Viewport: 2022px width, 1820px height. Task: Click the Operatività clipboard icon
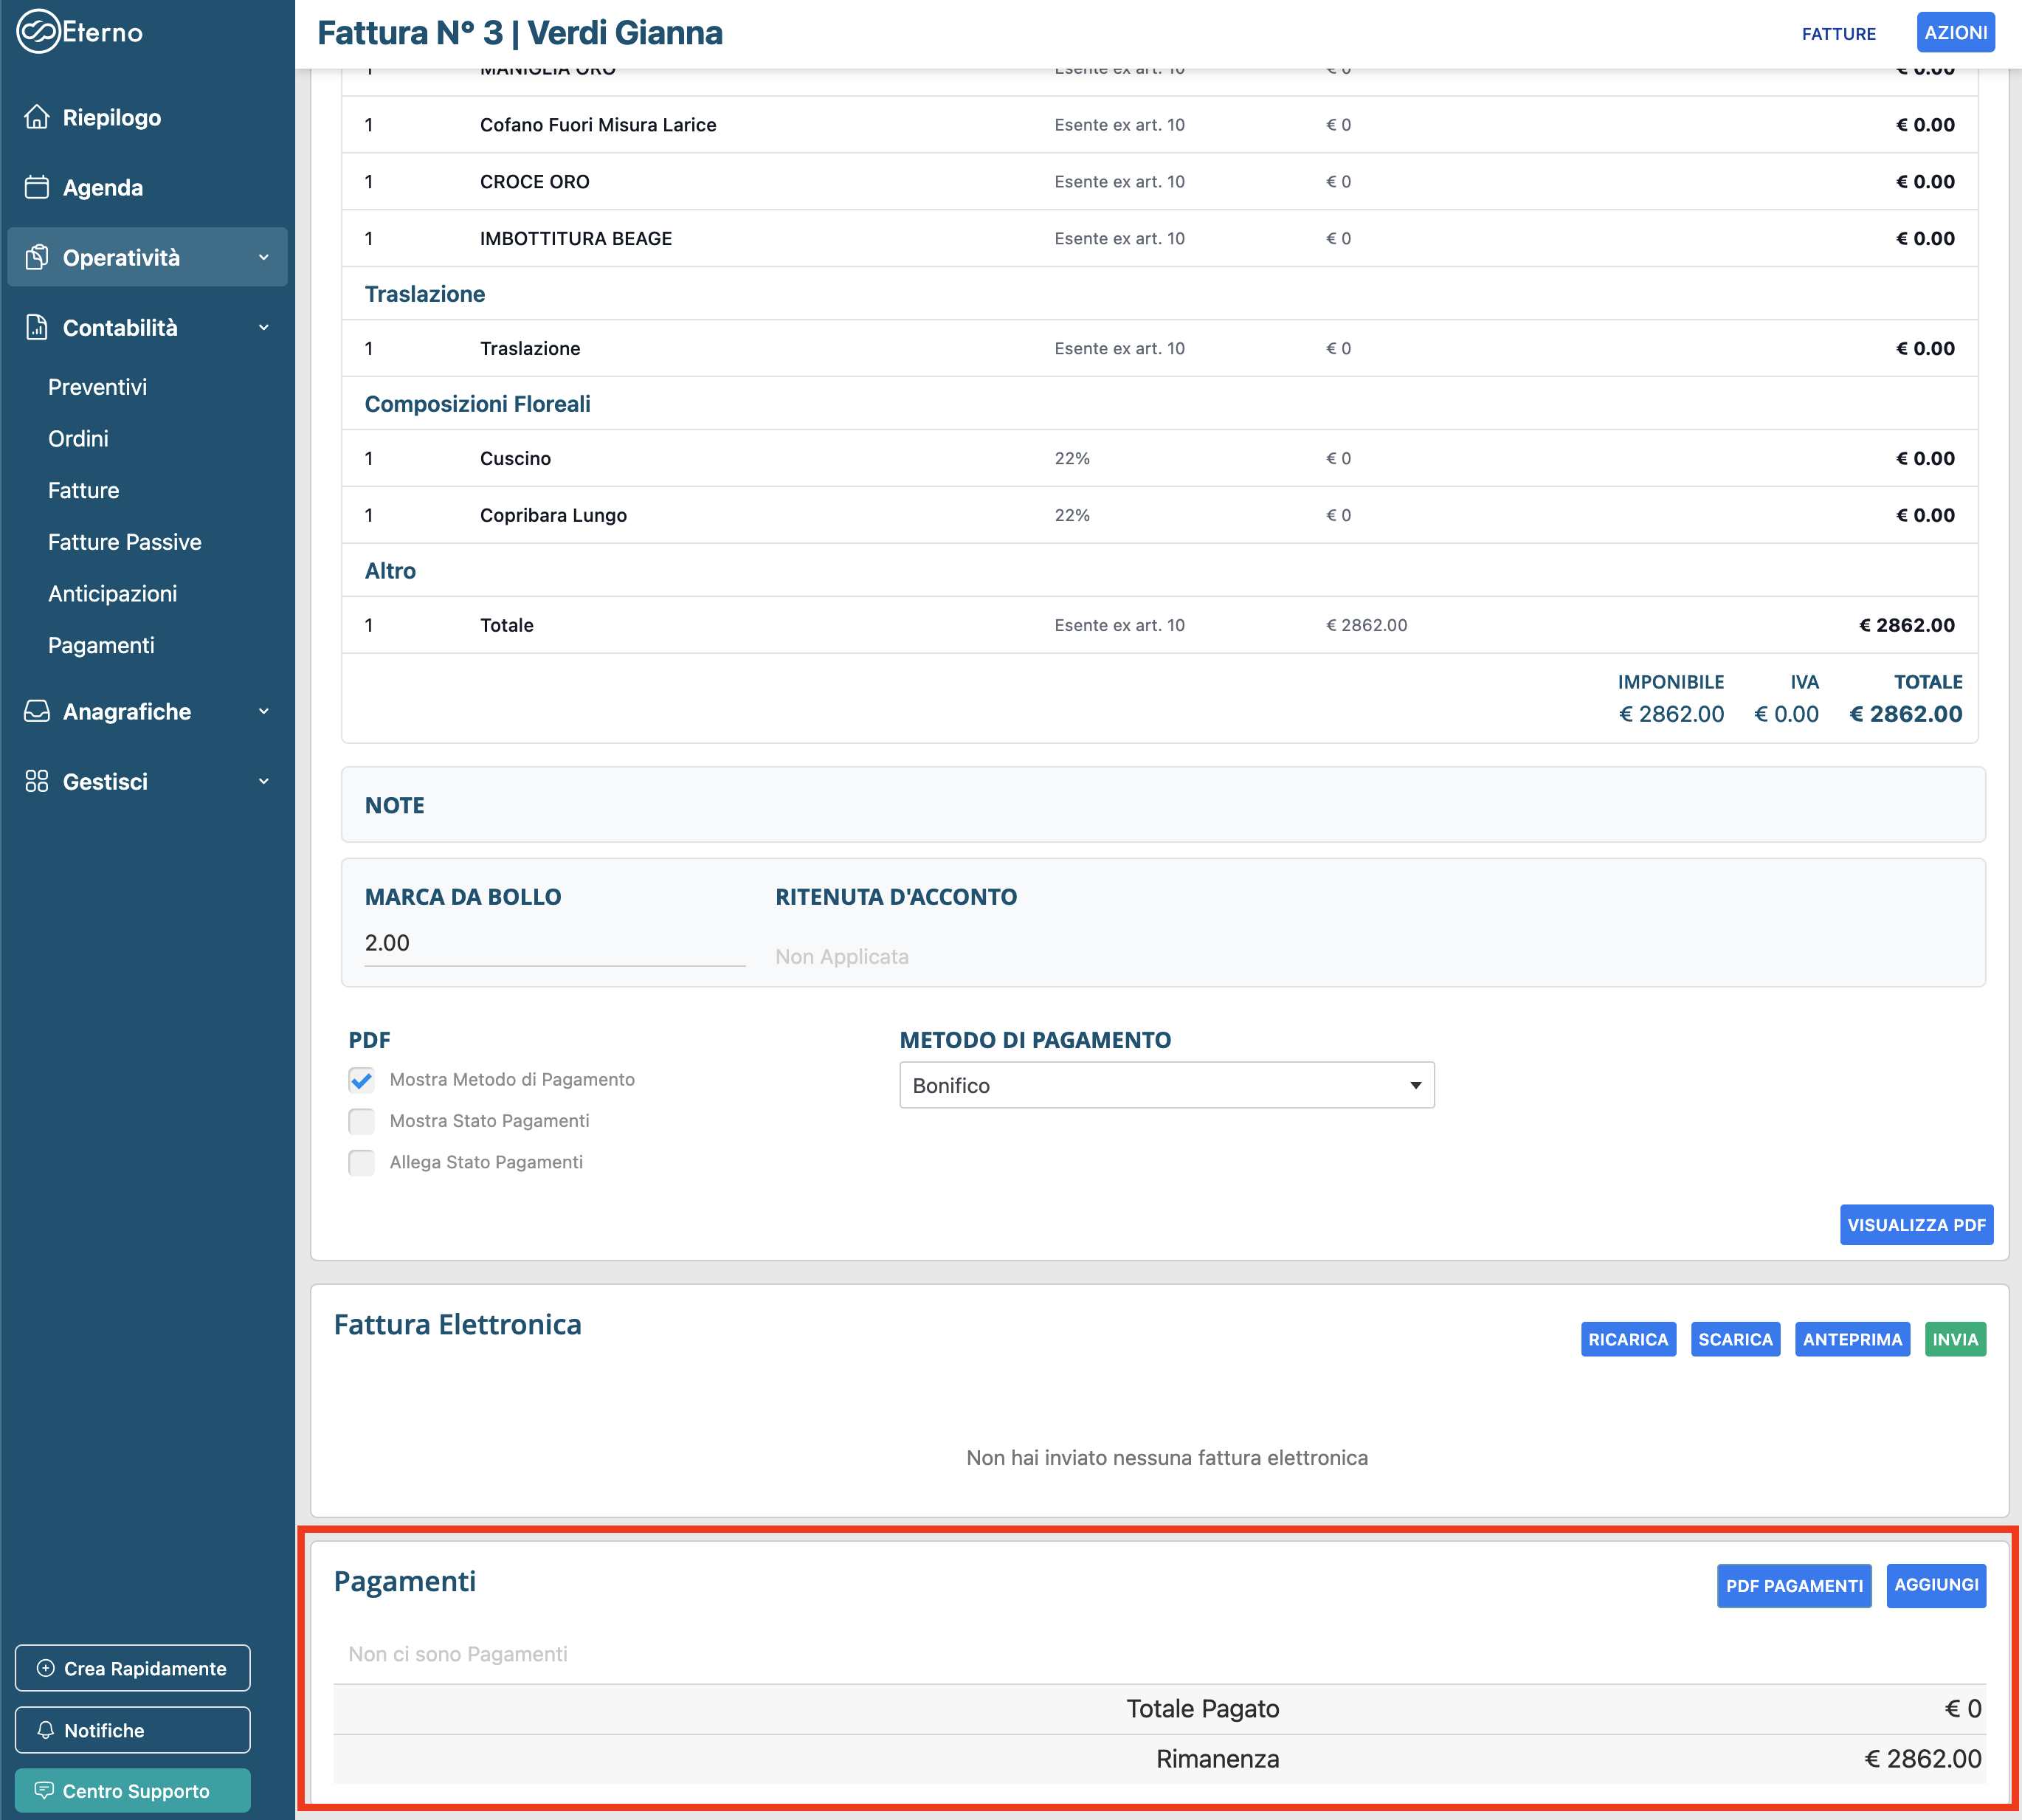(37, 257)
